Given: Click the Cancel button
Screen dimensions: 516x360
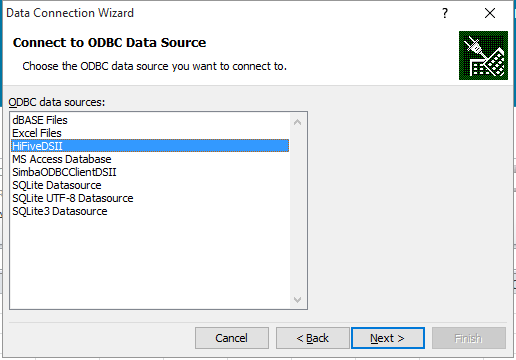Looking at the screenshot, I should pos(232,338).
